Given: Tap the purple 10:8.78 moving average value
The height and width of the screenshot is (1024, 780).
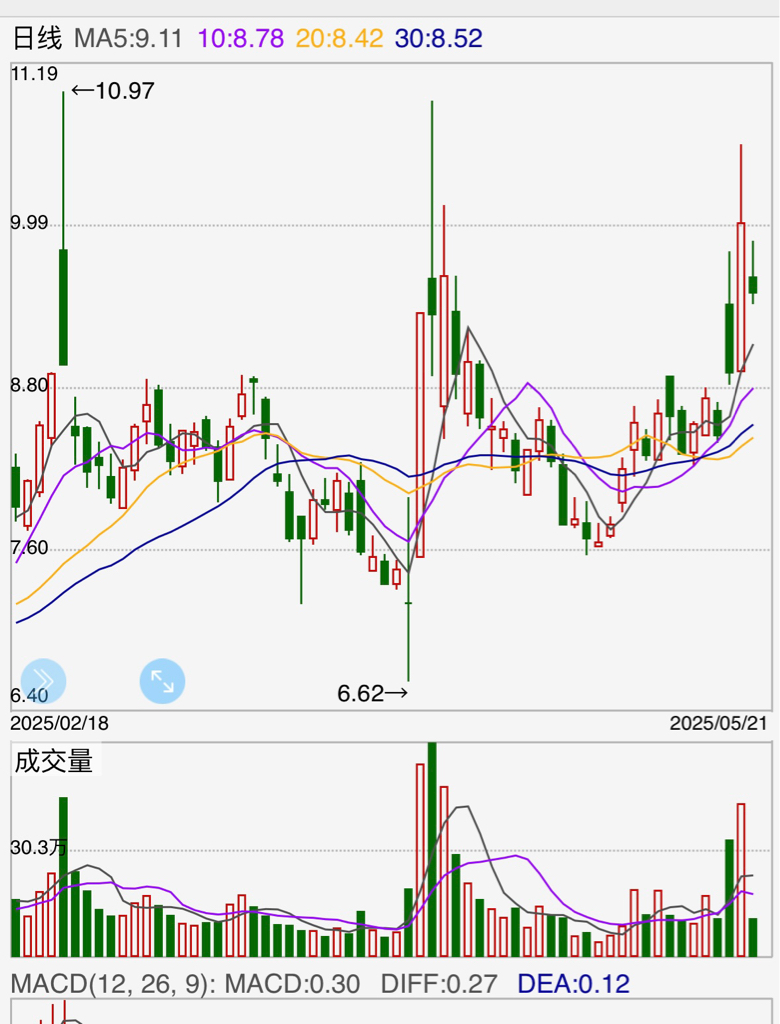Looking at the screenshot, I should point(240,38).
